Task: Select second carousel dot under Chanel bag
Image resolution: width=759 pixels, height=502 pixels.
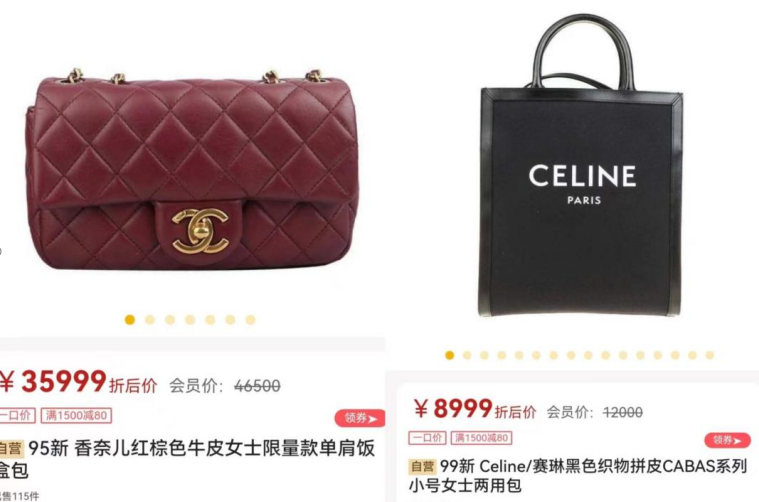Action: pyautogui.click(x=150, y=319)
